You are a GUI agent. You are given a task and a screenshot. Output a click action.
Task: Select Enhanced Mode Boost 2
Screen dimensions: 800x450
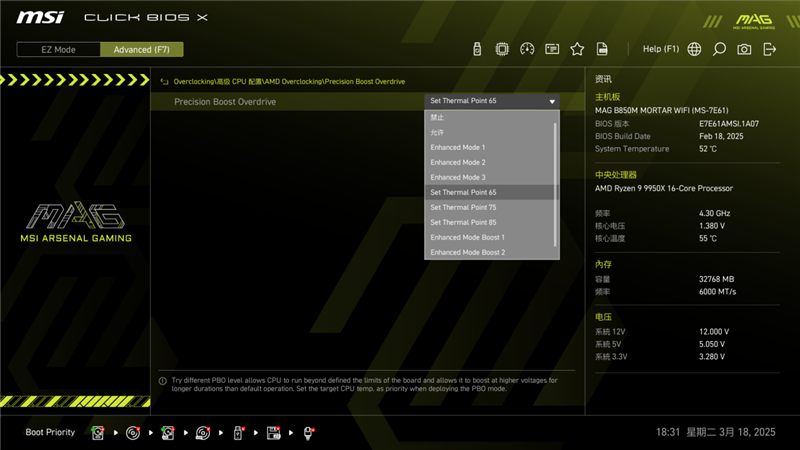[490, 253]
